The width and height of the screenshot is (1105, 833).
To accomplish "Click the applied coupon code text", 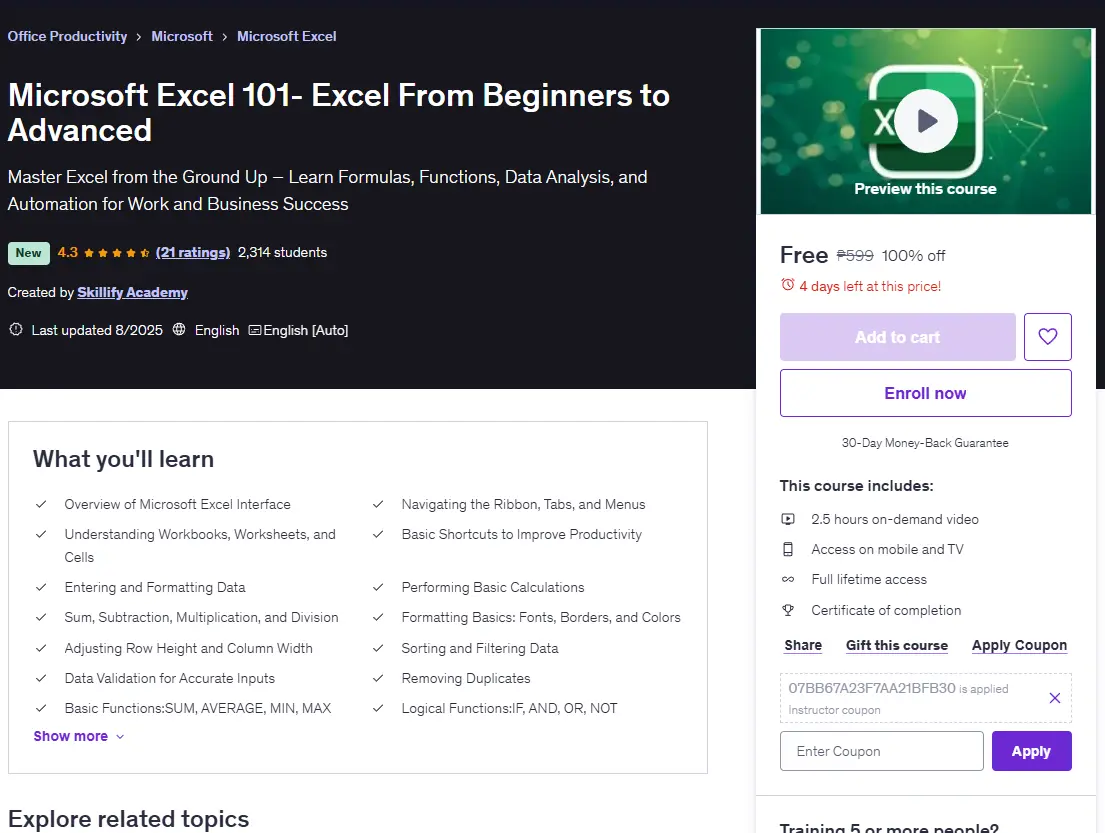I will [872, 688].
